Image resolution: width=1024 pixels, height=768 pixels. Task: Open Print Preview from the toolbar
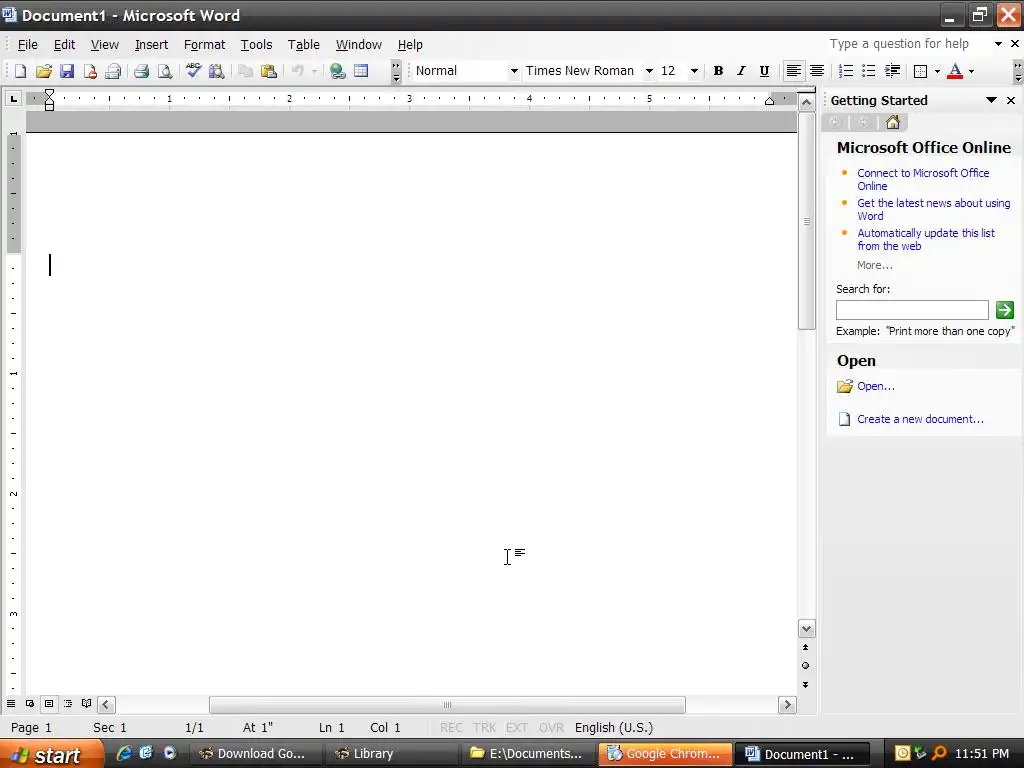[165, 71]
